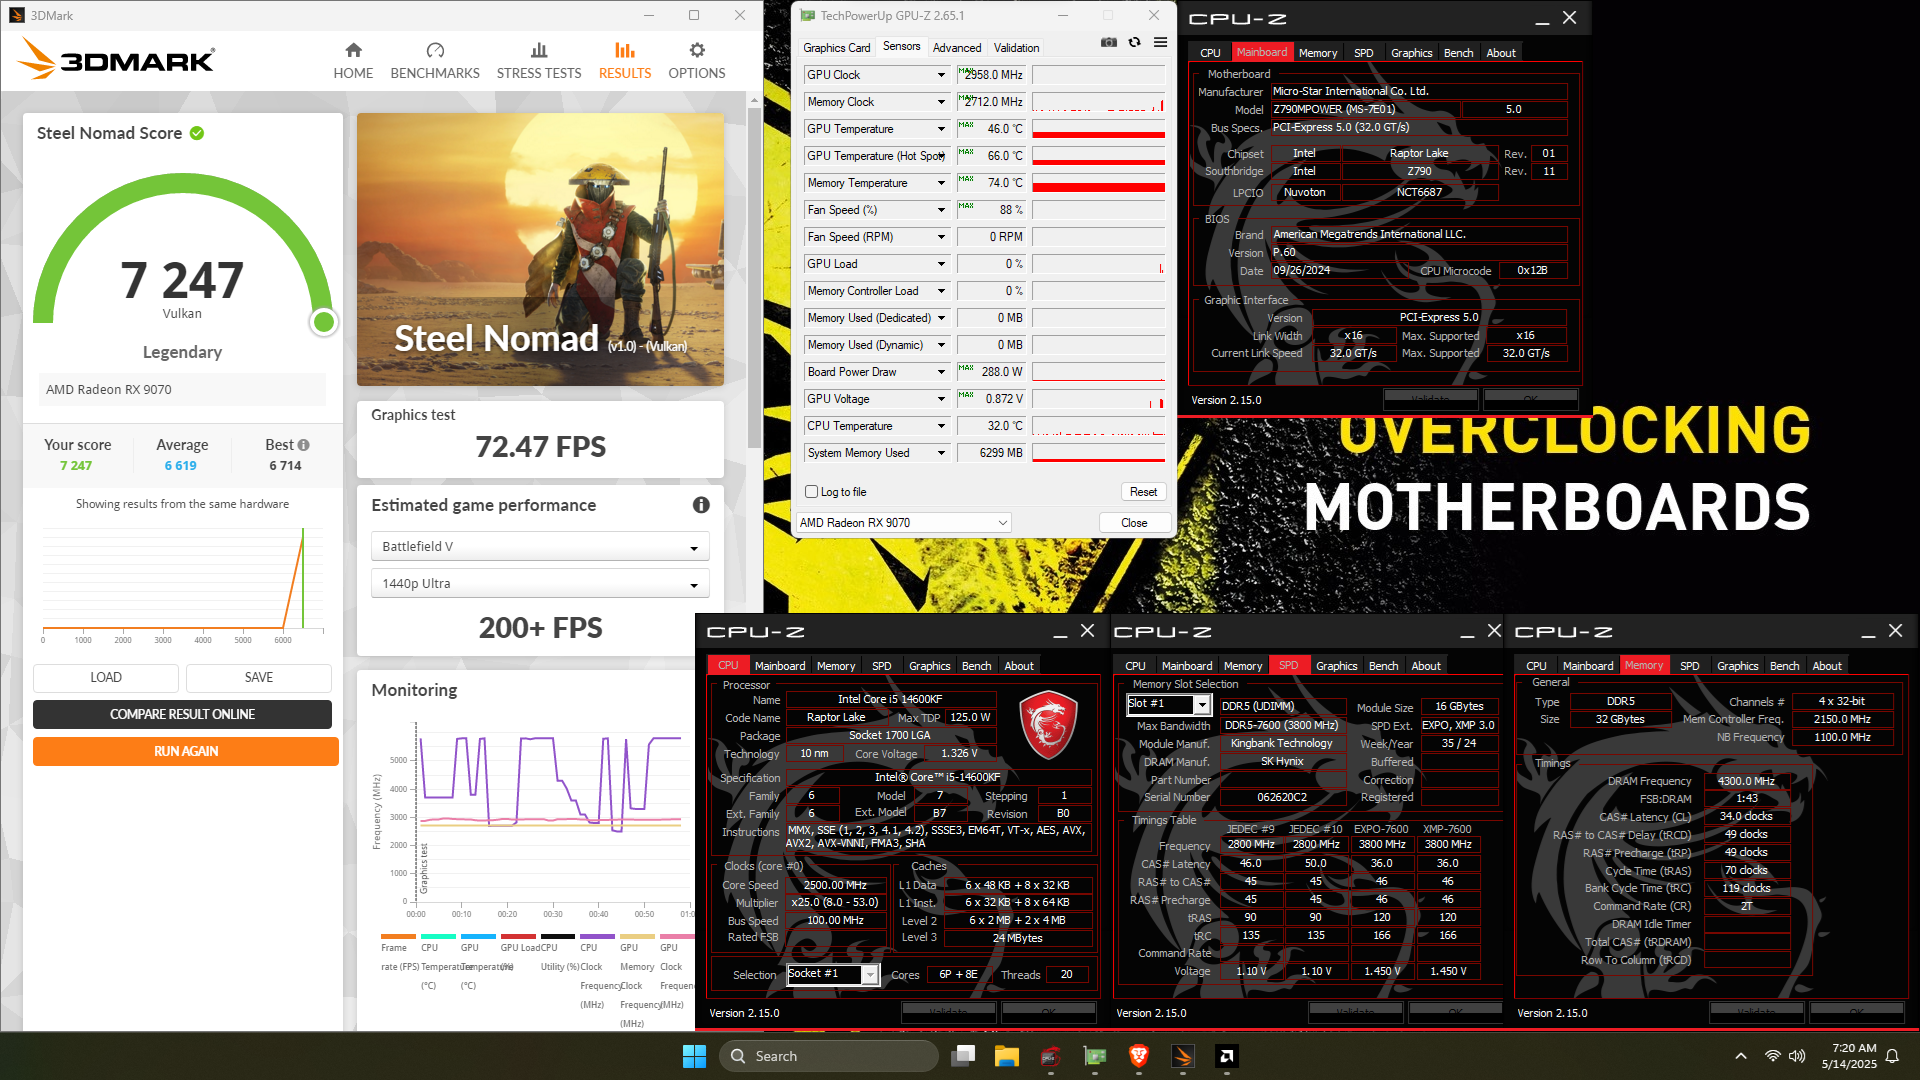Open the notifications bell icon
The height and width of the screenshot is (1080, 1920).
pos(1892,1056)
